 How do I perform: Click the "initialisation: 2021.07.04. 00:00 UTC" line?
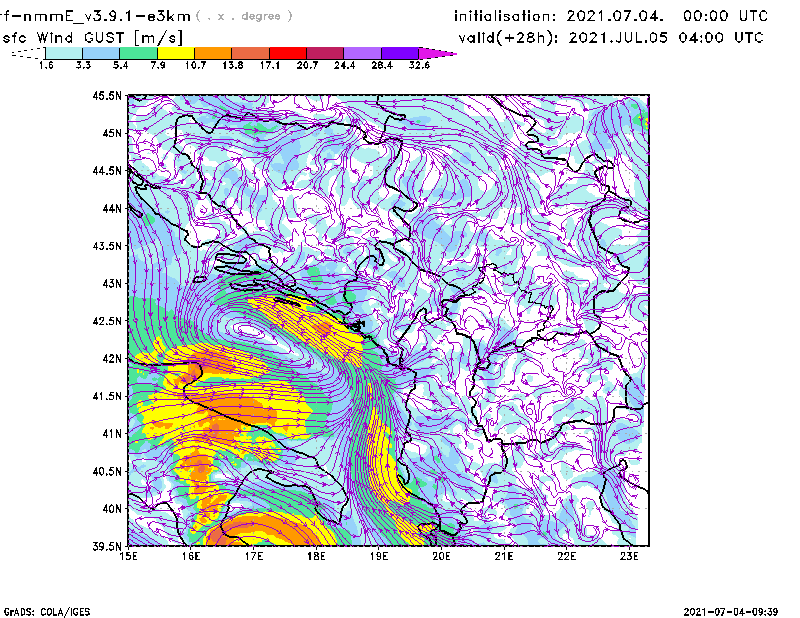point(611,16)
